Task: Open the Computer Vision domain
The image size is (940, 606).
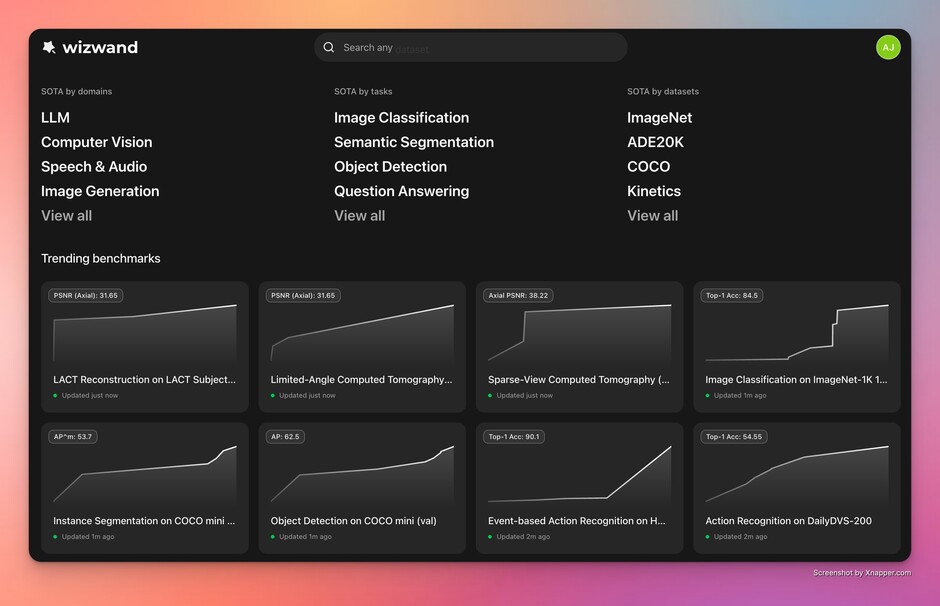Action: coord(97,142)
